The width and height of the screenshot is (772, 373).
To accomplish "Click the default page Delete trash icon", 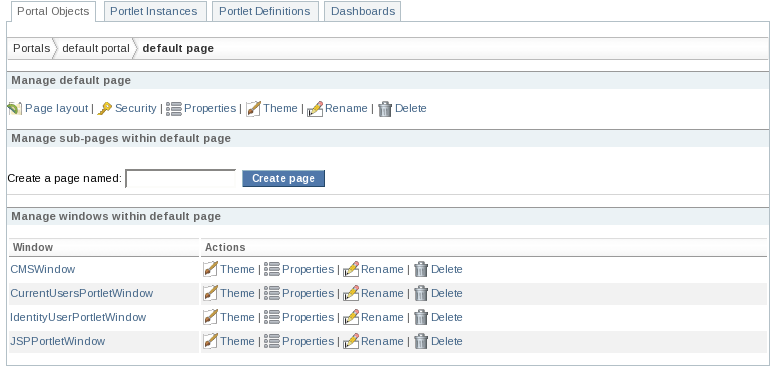I will [385, 109].
